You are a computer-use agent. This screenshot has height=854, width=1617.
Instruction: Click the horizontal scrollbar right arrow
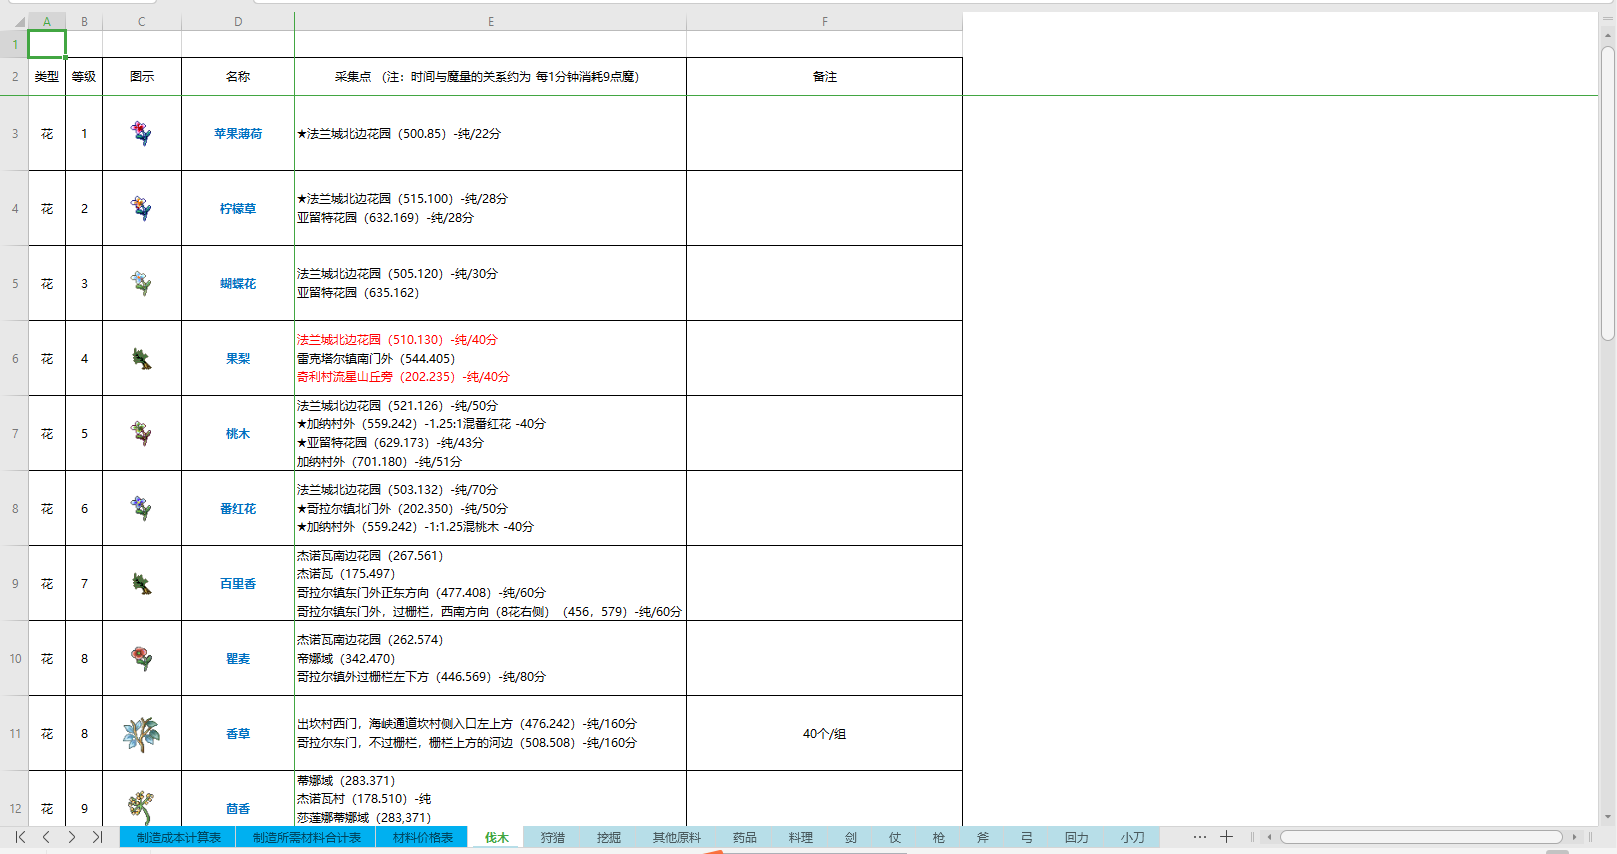coord(1574,837)
